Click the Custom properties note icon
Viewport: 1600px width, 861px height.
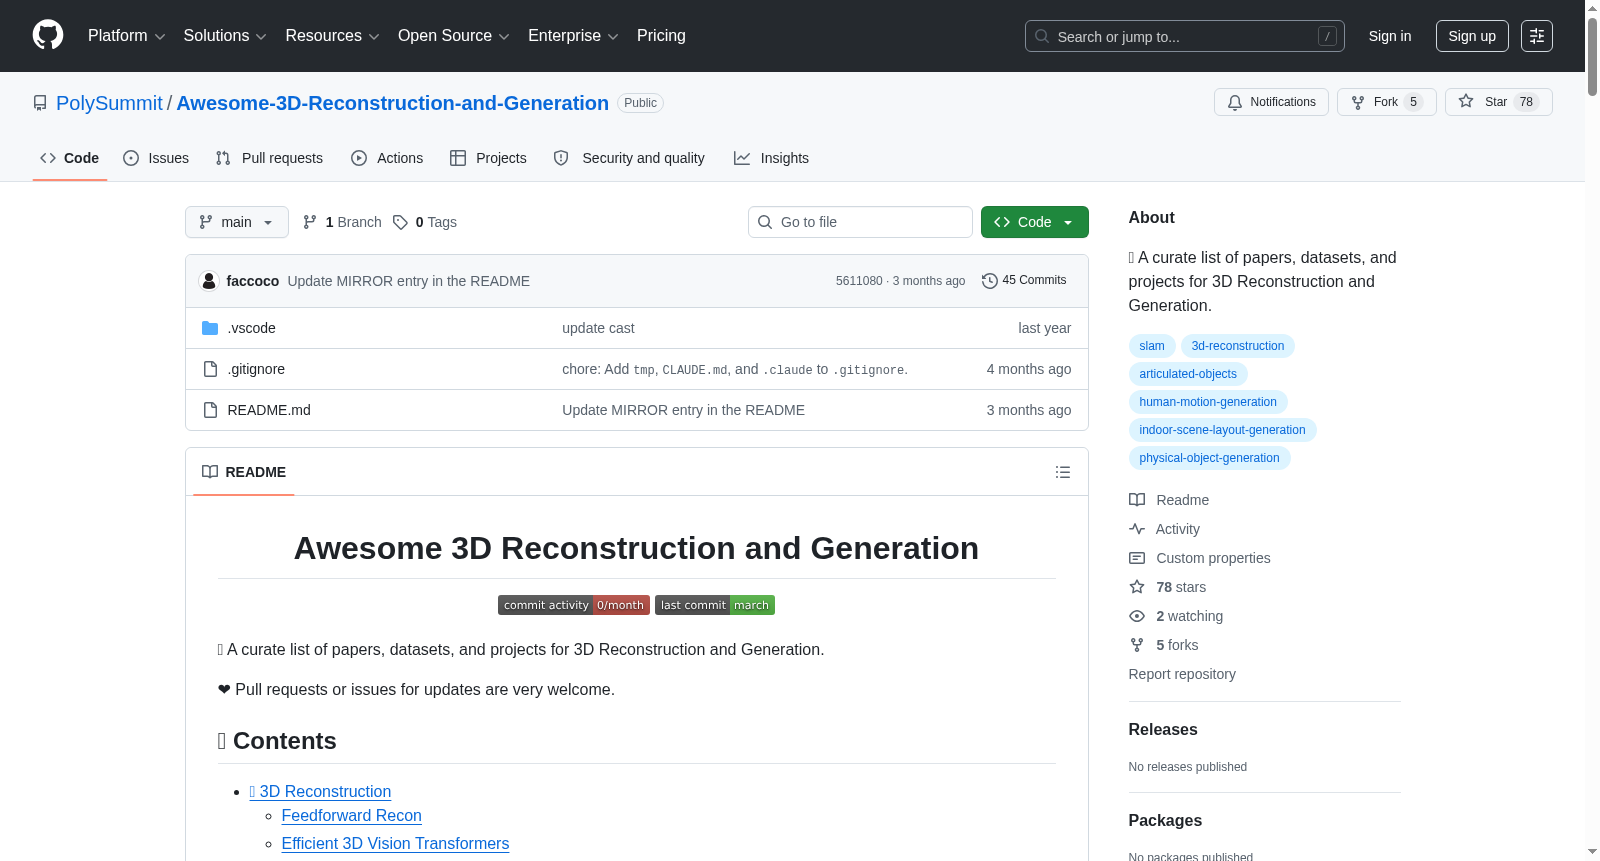point(1137,558)
